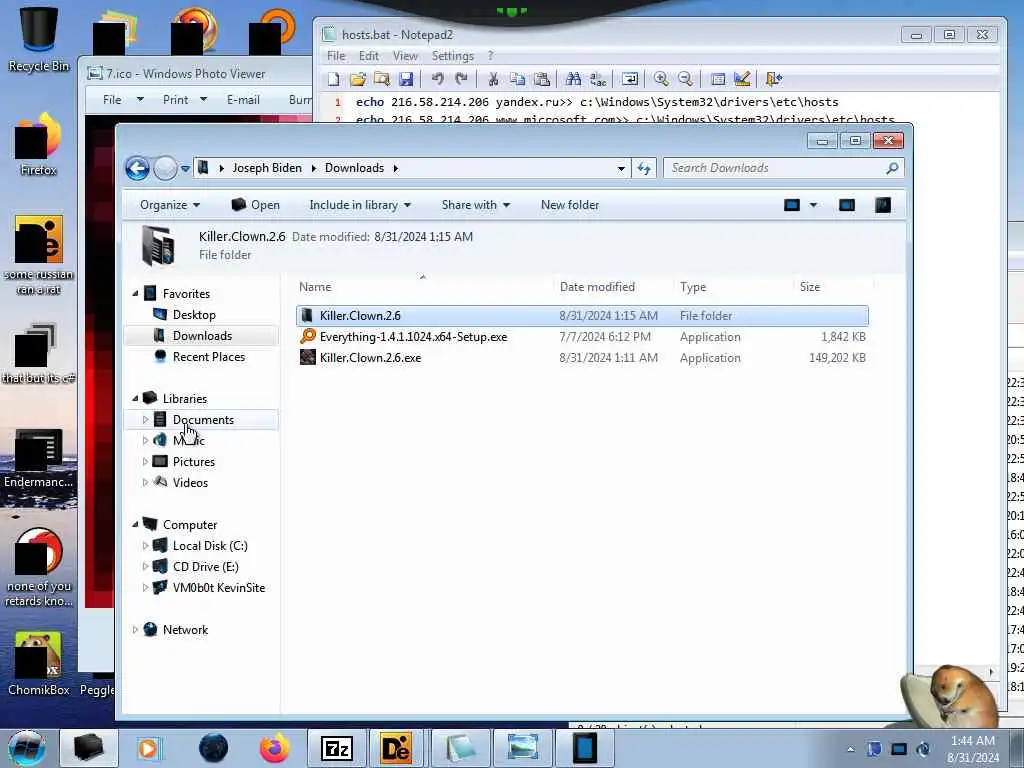Viewport: 1024px width, 768px height.
Task: Open File menu in Notepad2
Action: tap(336, 56)
